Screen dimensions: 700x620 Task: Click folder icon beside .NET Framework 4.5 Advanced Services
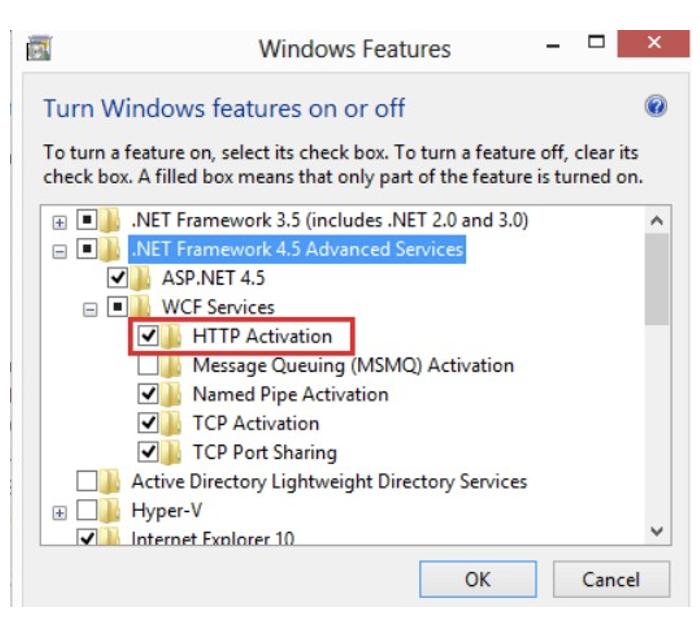tap(110, 249)
